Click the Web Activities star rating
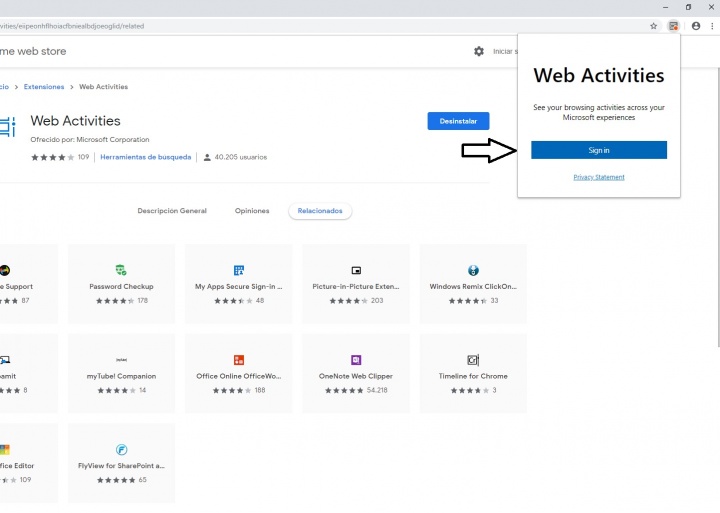Image resolution: width=720 pixels, height=513 pixels. click(52, 157)
